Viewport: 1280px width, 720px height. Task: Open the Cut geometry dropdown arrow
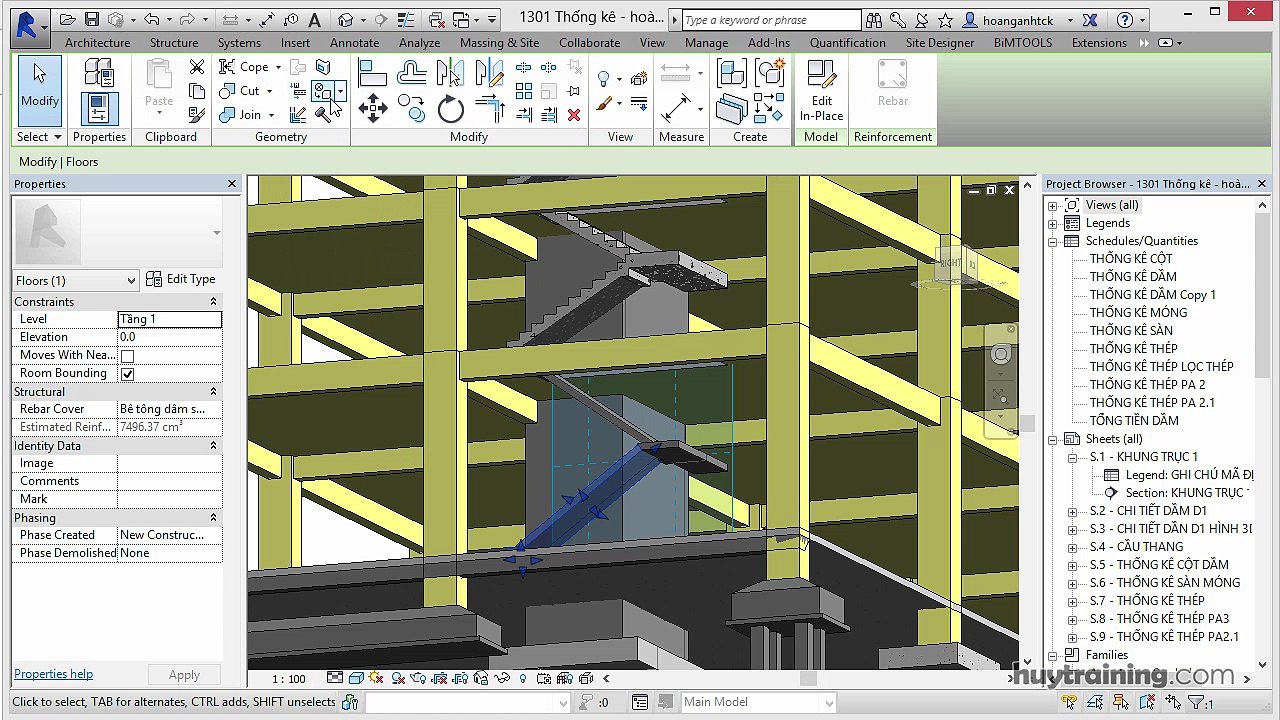pyautogui.click(x=270, y=91)
